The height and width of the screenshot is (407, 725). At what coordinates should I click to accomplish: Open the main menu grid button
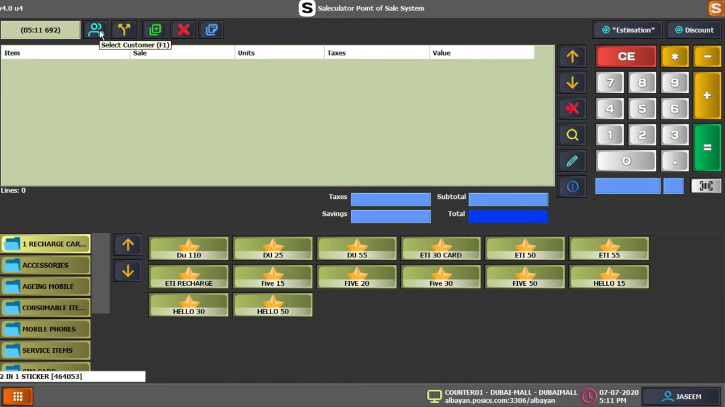18,396
